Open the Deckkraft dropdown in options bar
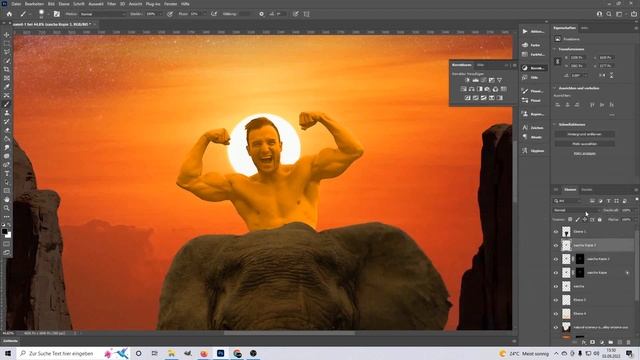Screen dimensions: 640x360 point(161,14)
